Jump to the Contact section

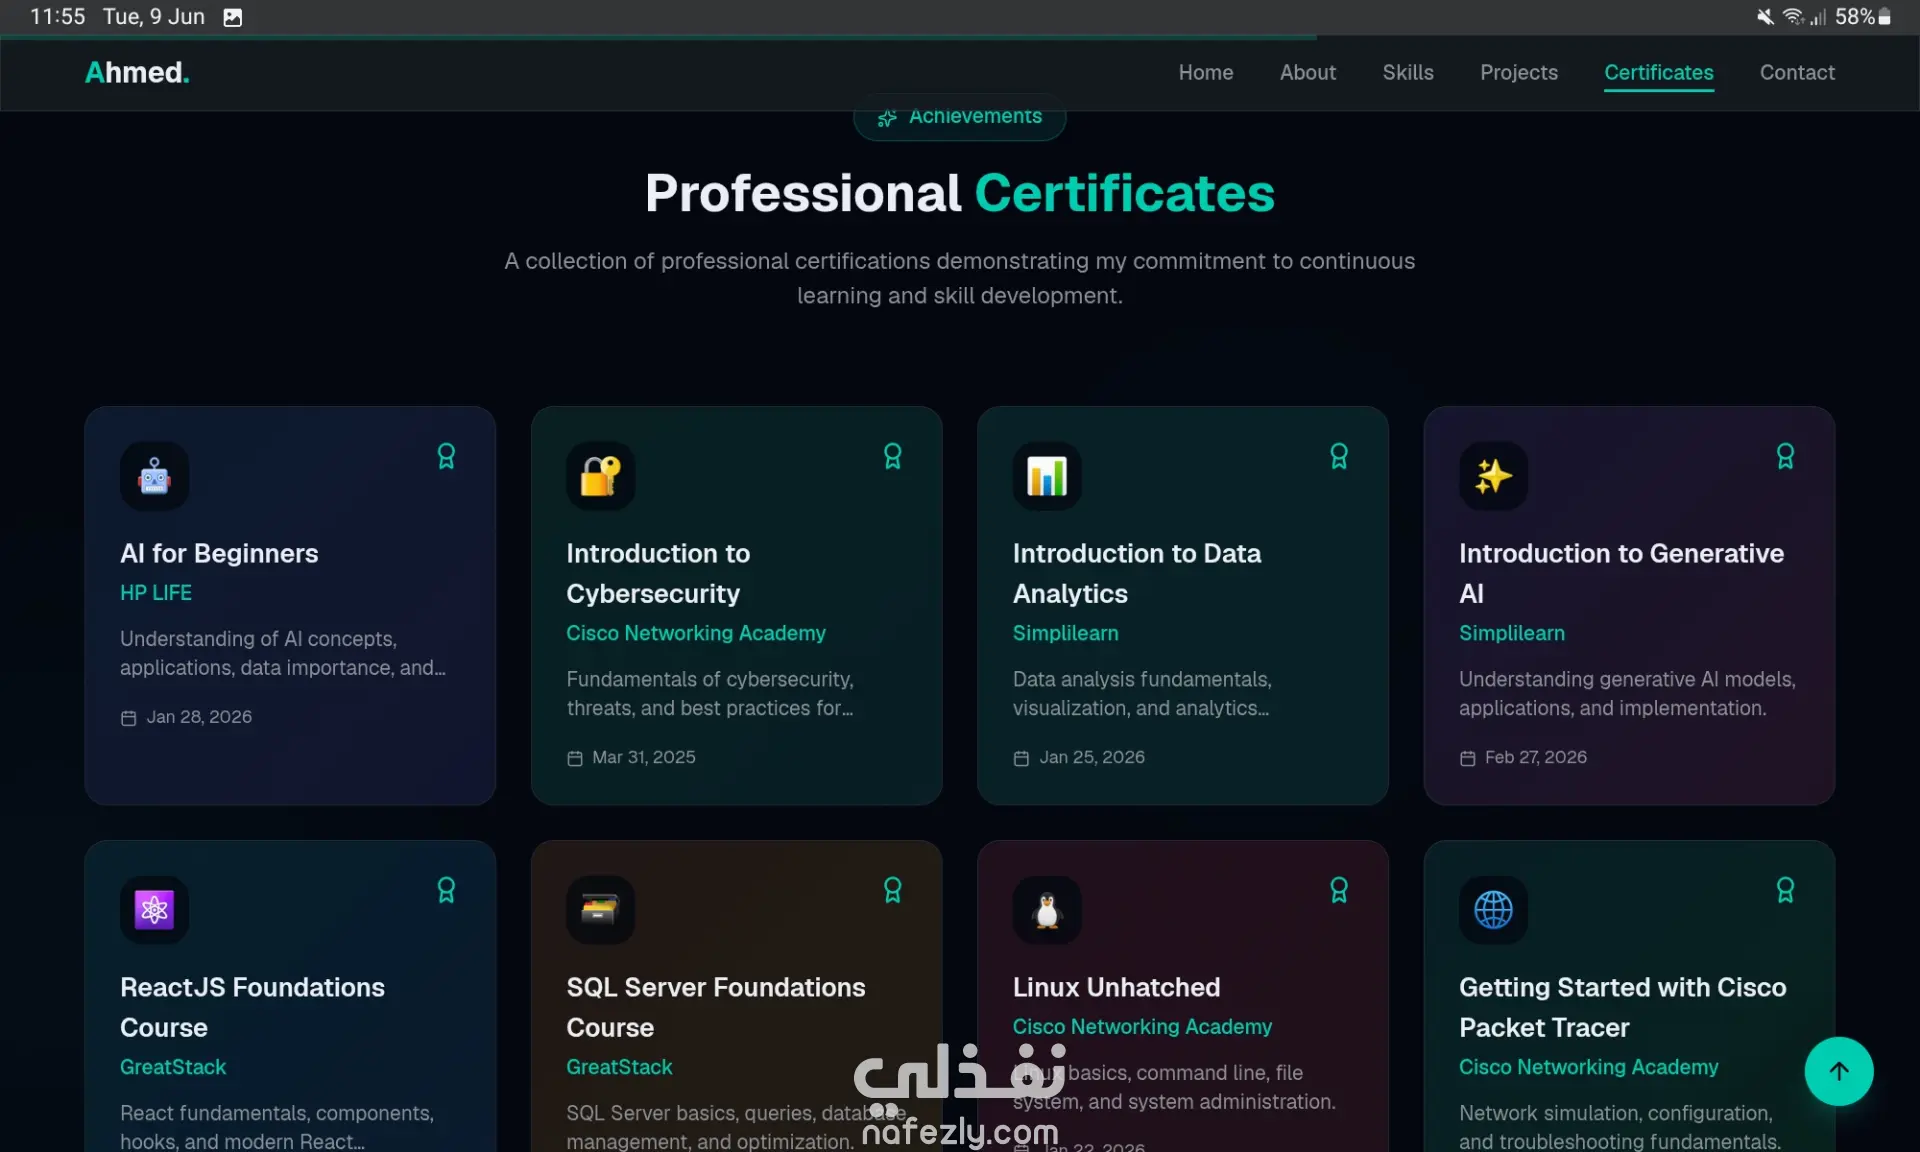coord(1797,73)
